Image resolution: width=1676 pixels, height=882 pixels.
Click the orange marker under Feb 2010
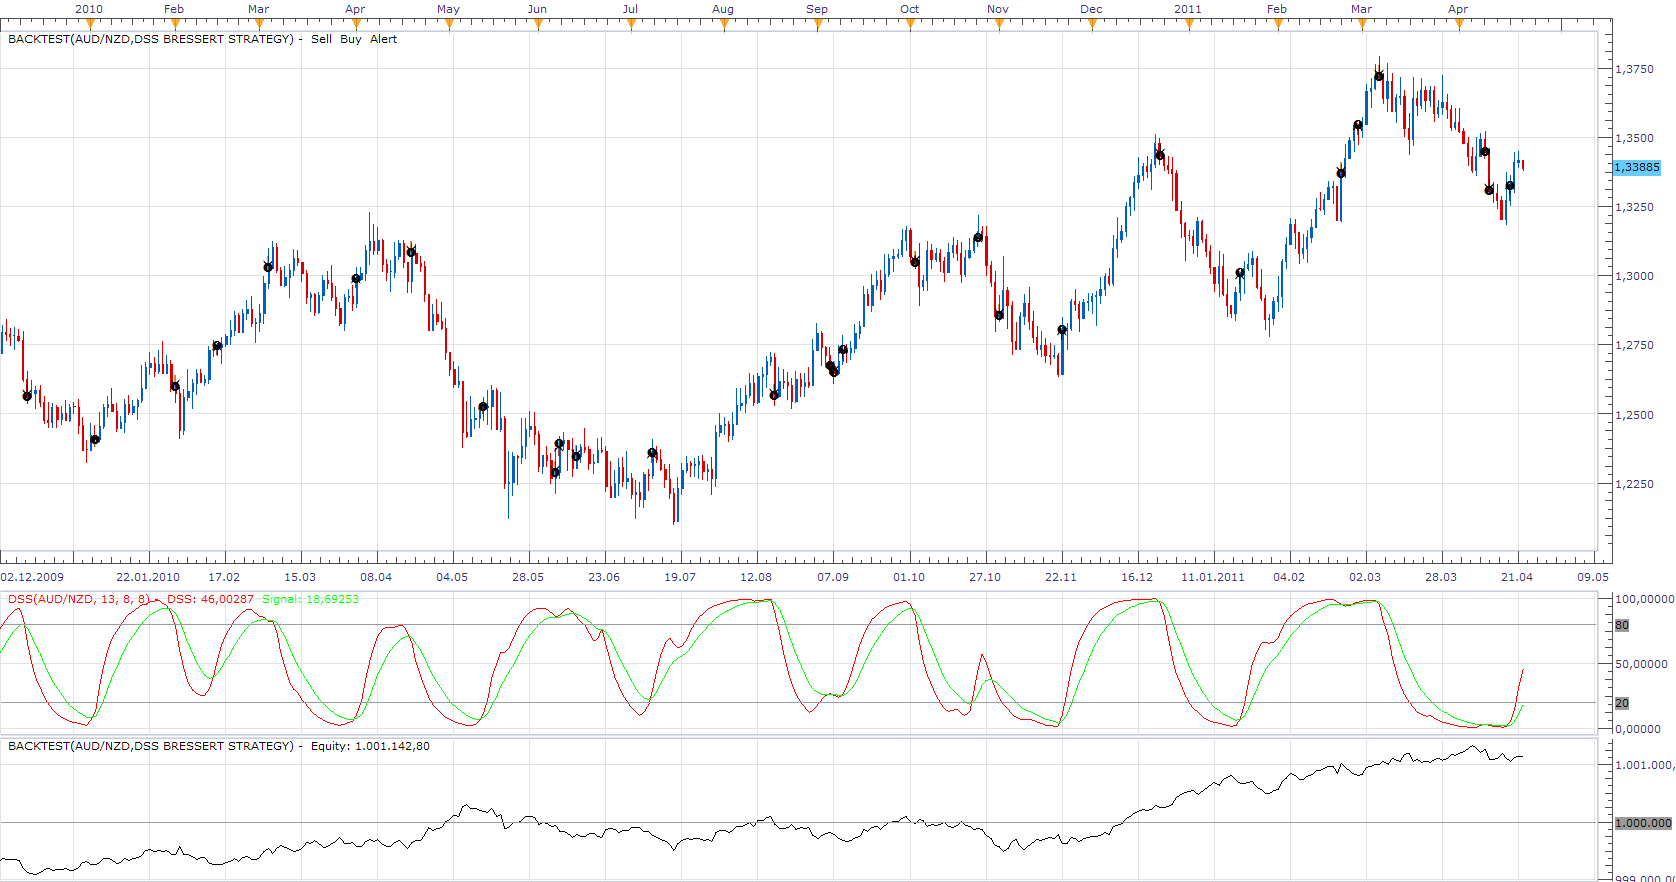coord(175,24)
